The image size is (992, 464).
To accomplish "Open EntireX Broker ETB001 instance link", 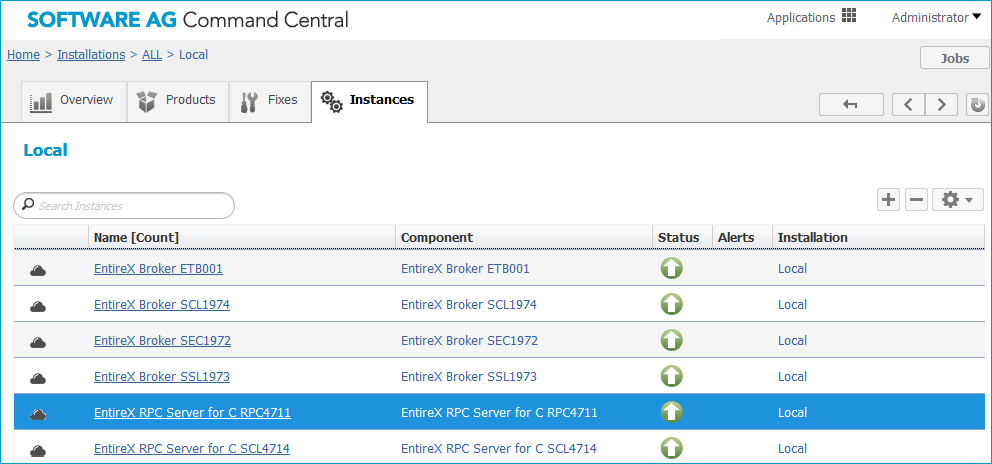I will (x=158, y=269).
